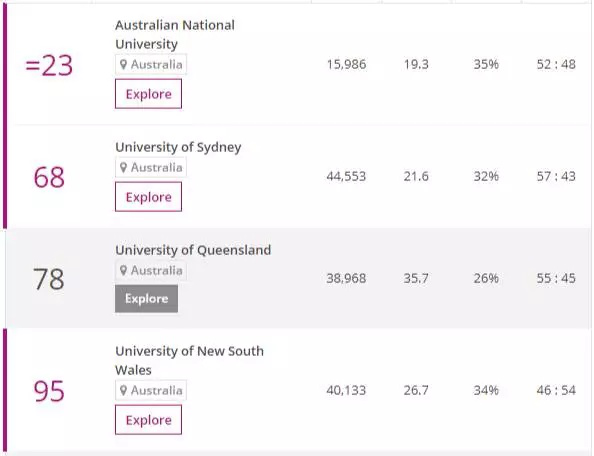Open the Australian National University name link
The width and height of the screenshot is (594, 456).
[x=175, y=34]
